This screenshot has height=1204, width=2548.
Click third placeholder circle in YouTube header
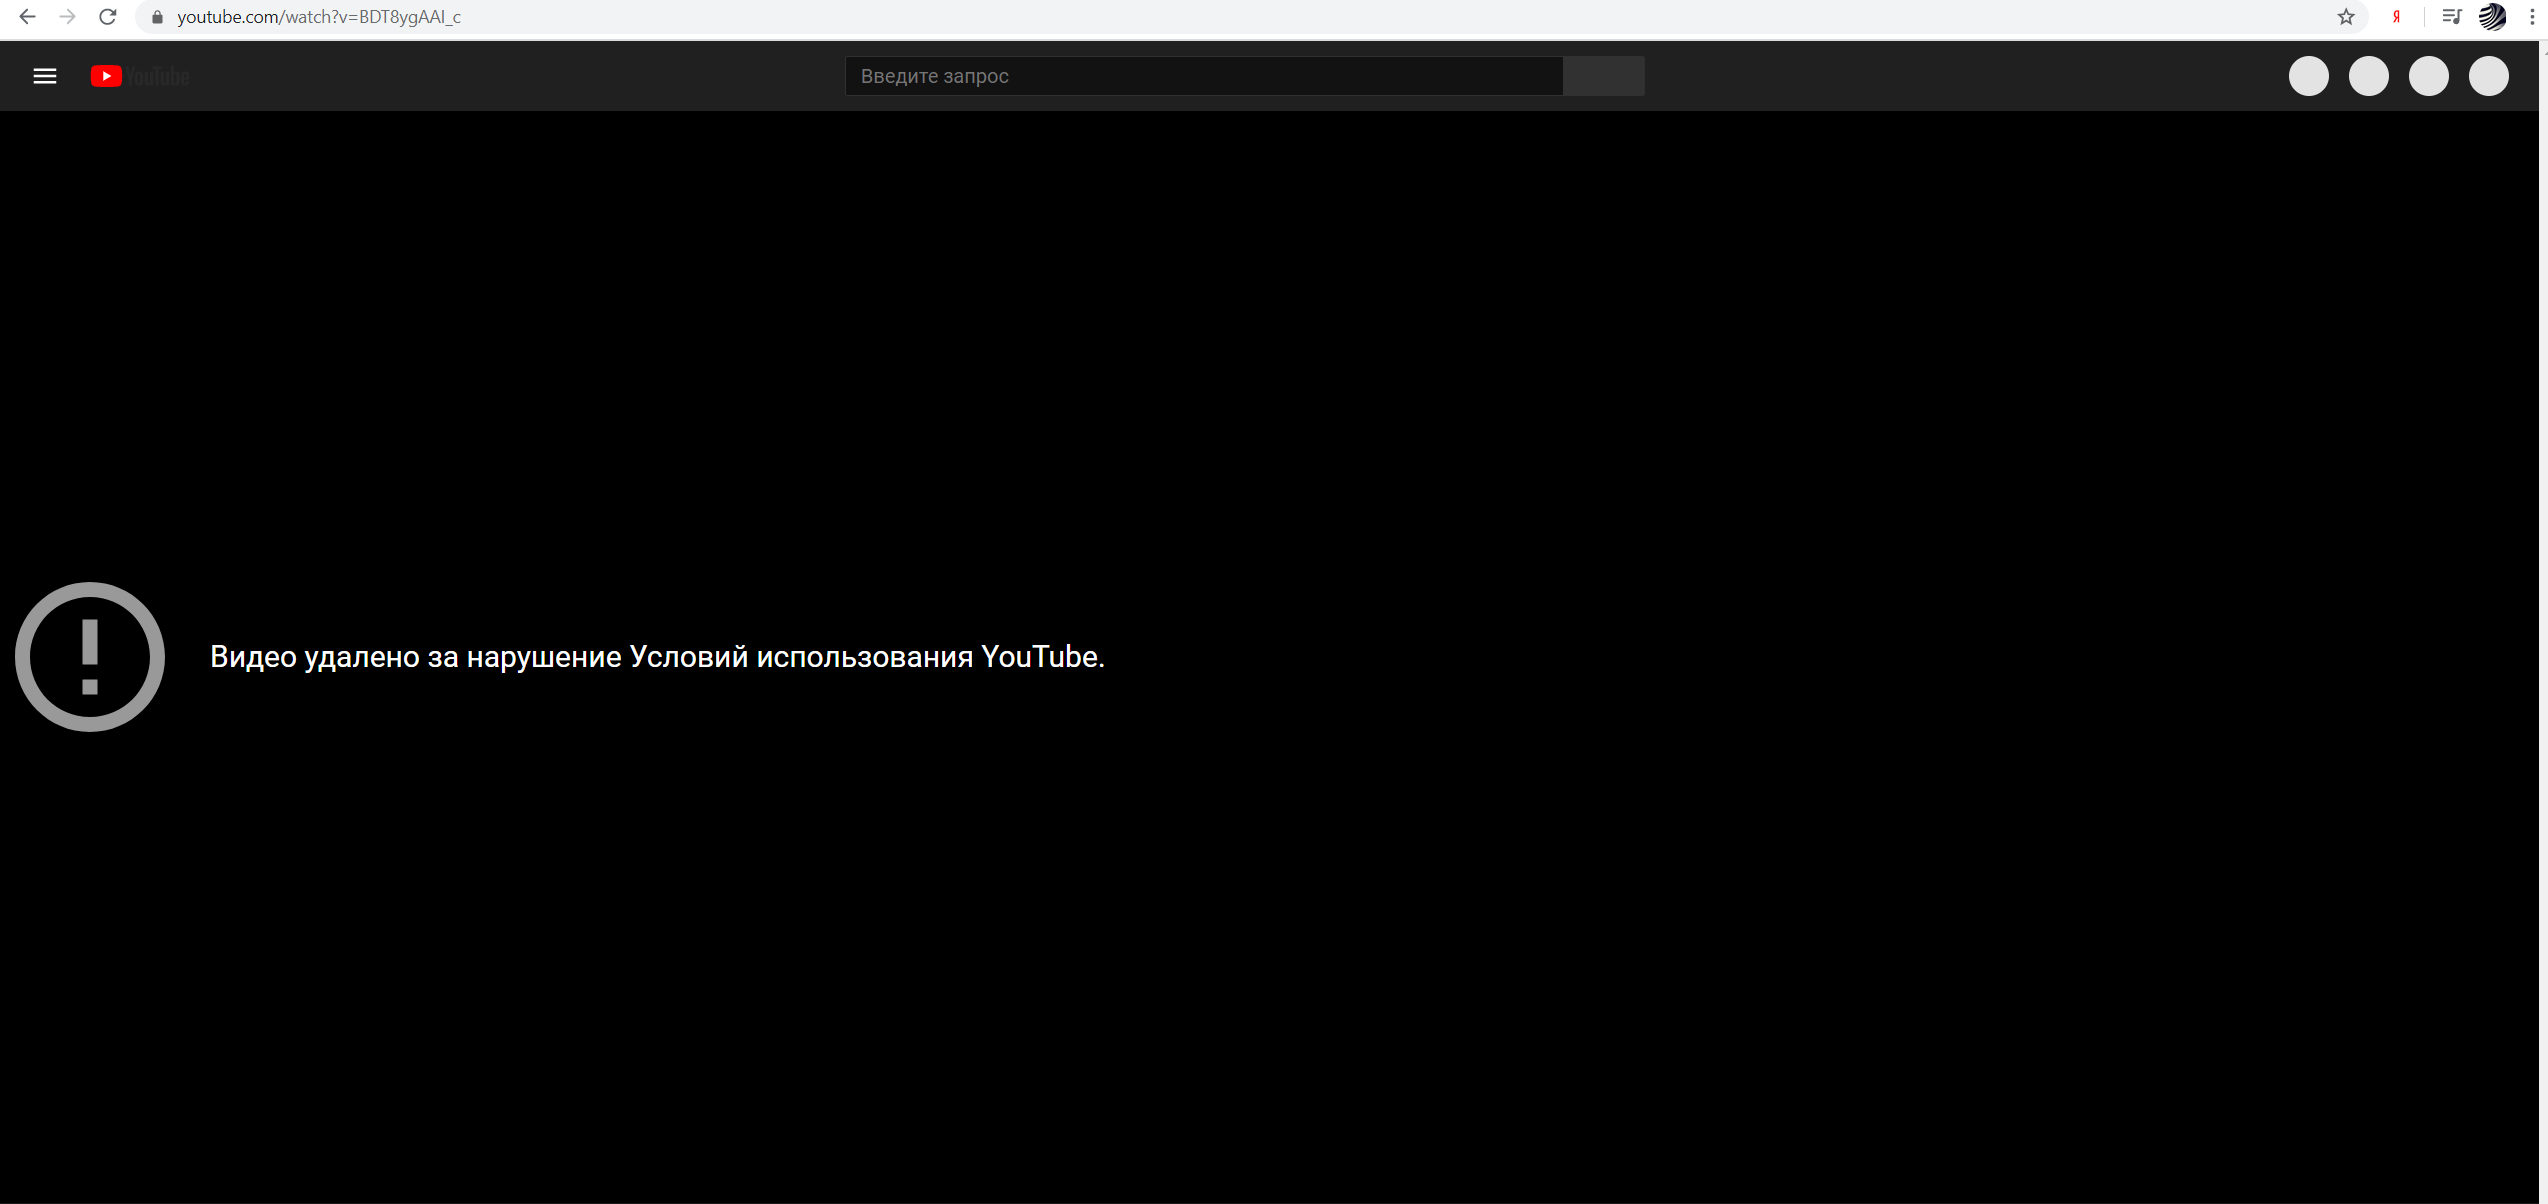(2428, 76)
